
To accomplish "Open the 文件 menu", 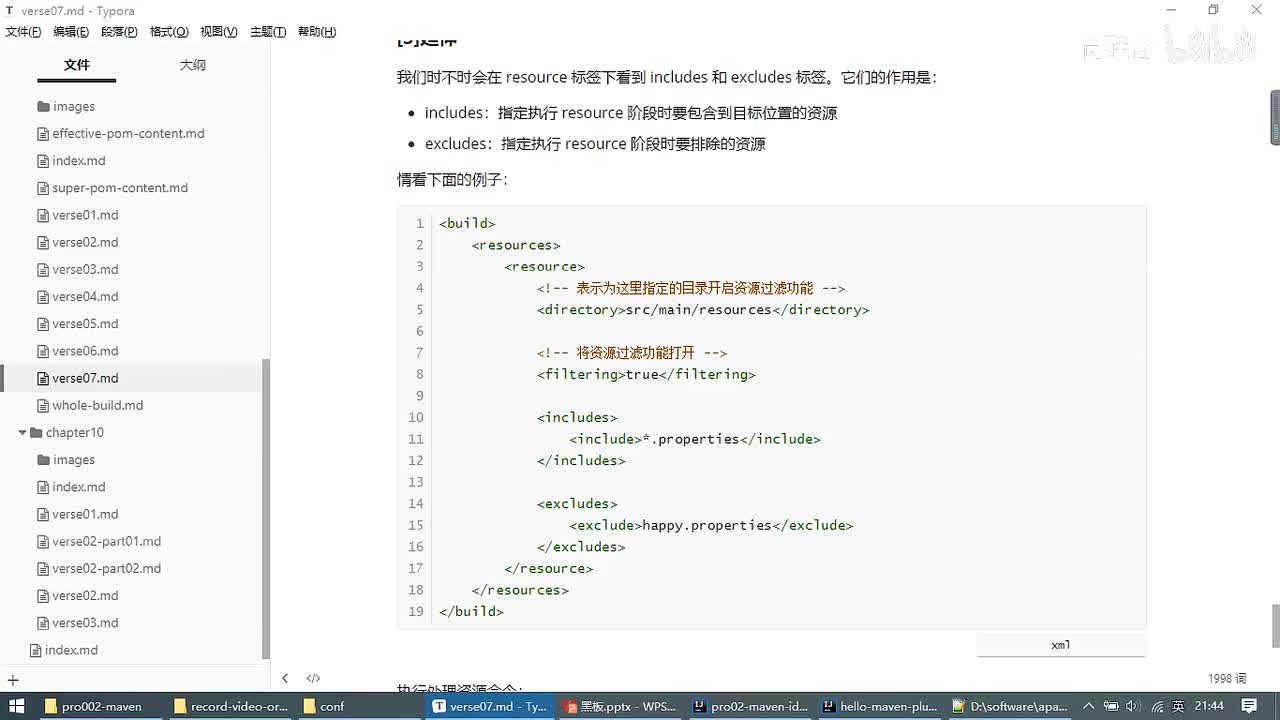I will click(x=23, y=32).
